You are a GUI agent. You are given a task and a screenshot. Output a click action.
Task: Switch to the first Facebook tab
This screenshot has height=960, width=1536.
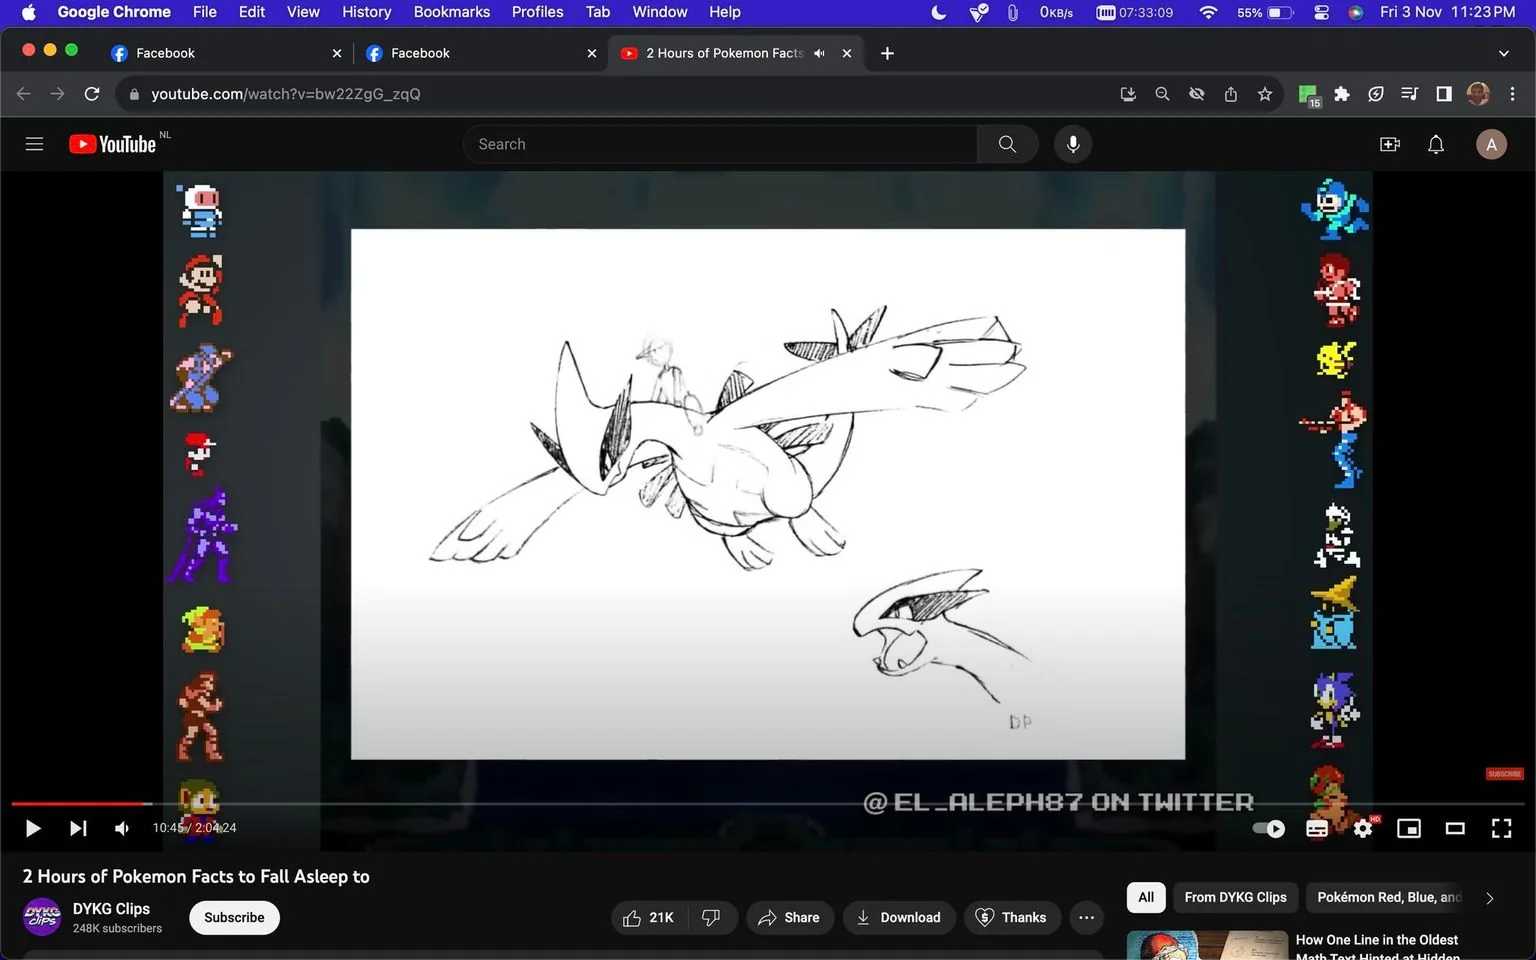pos(225,53)
